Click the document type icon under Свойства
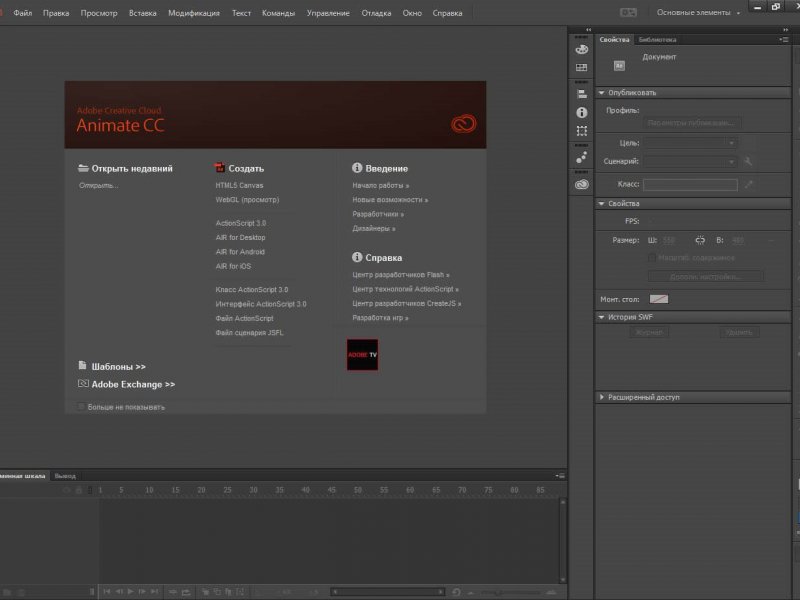 (x=619, y=65)
